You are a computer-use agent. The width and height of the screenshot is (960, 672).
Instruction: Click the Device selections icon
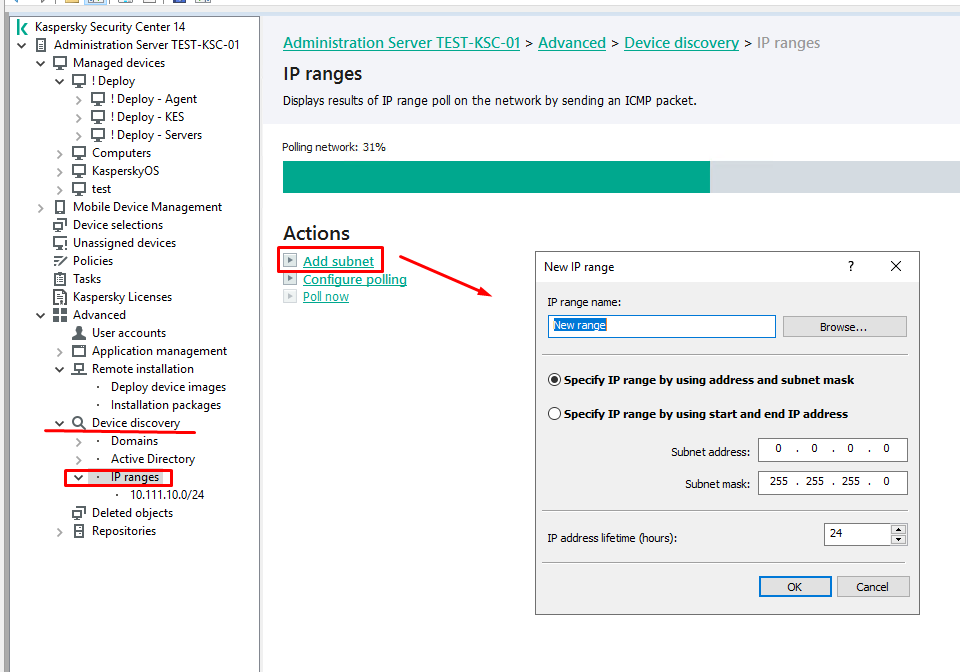[60, 225]
